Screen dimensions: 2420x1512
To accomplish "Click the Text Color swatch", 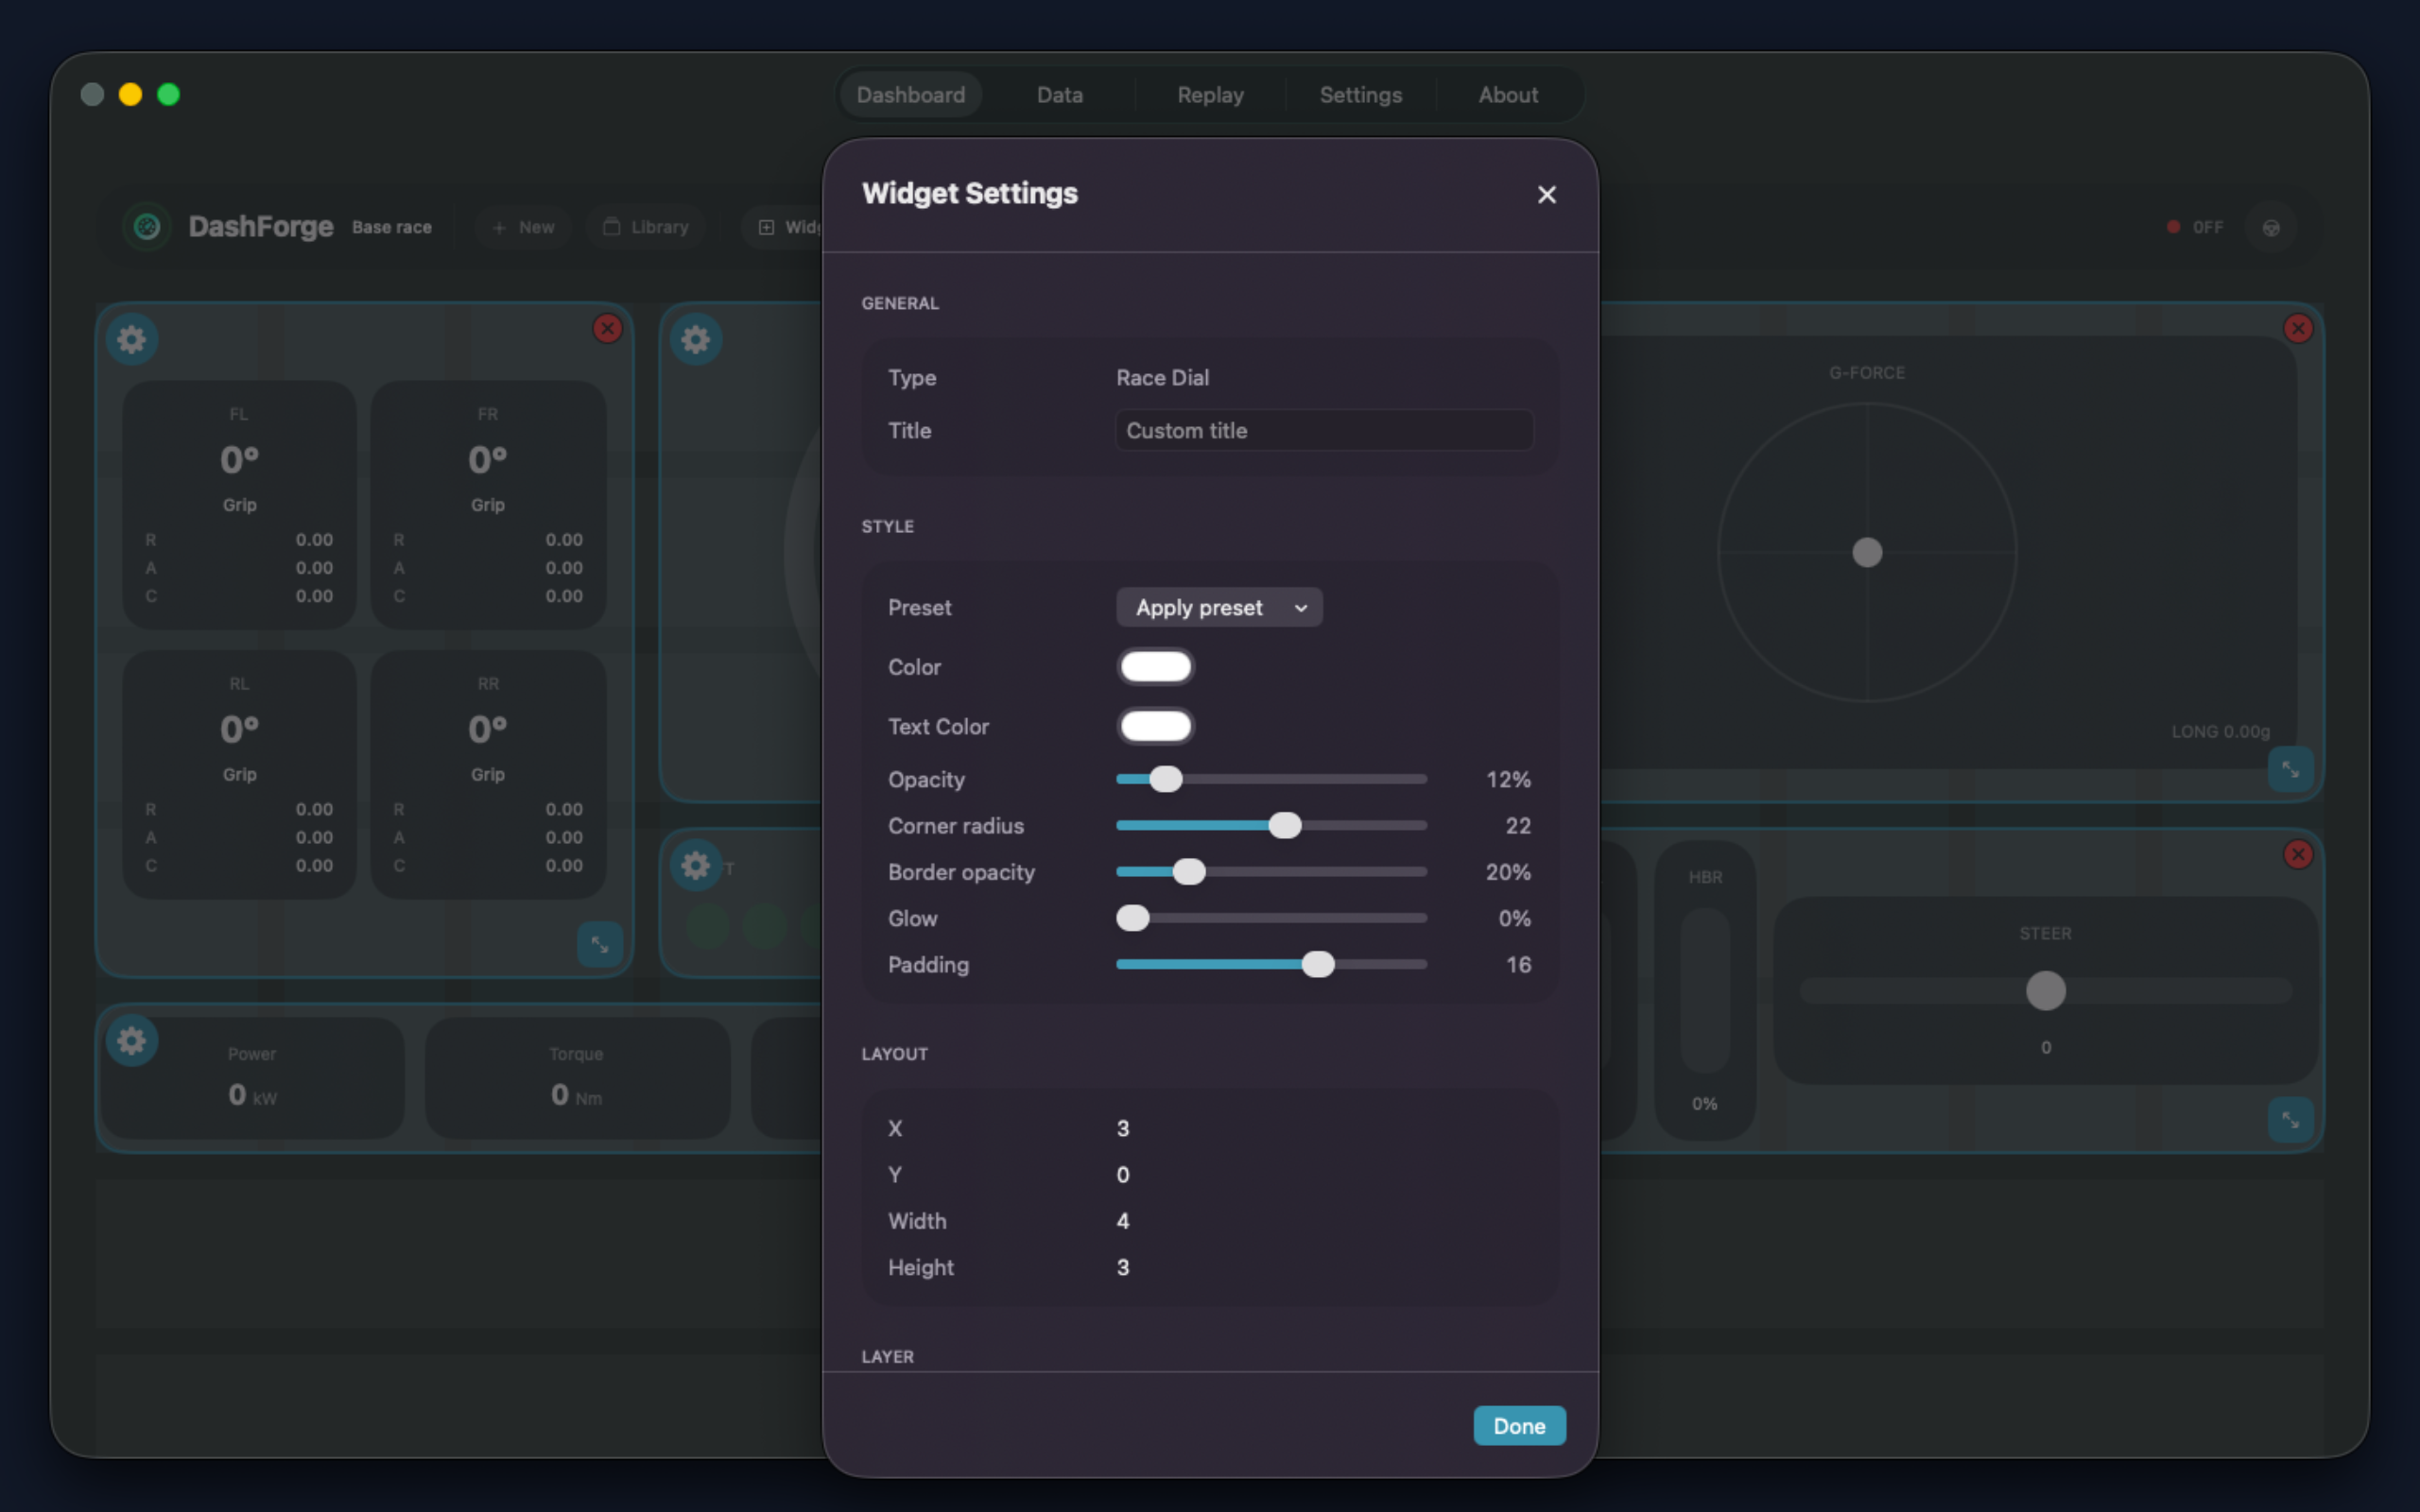I will coord(1155,726).
